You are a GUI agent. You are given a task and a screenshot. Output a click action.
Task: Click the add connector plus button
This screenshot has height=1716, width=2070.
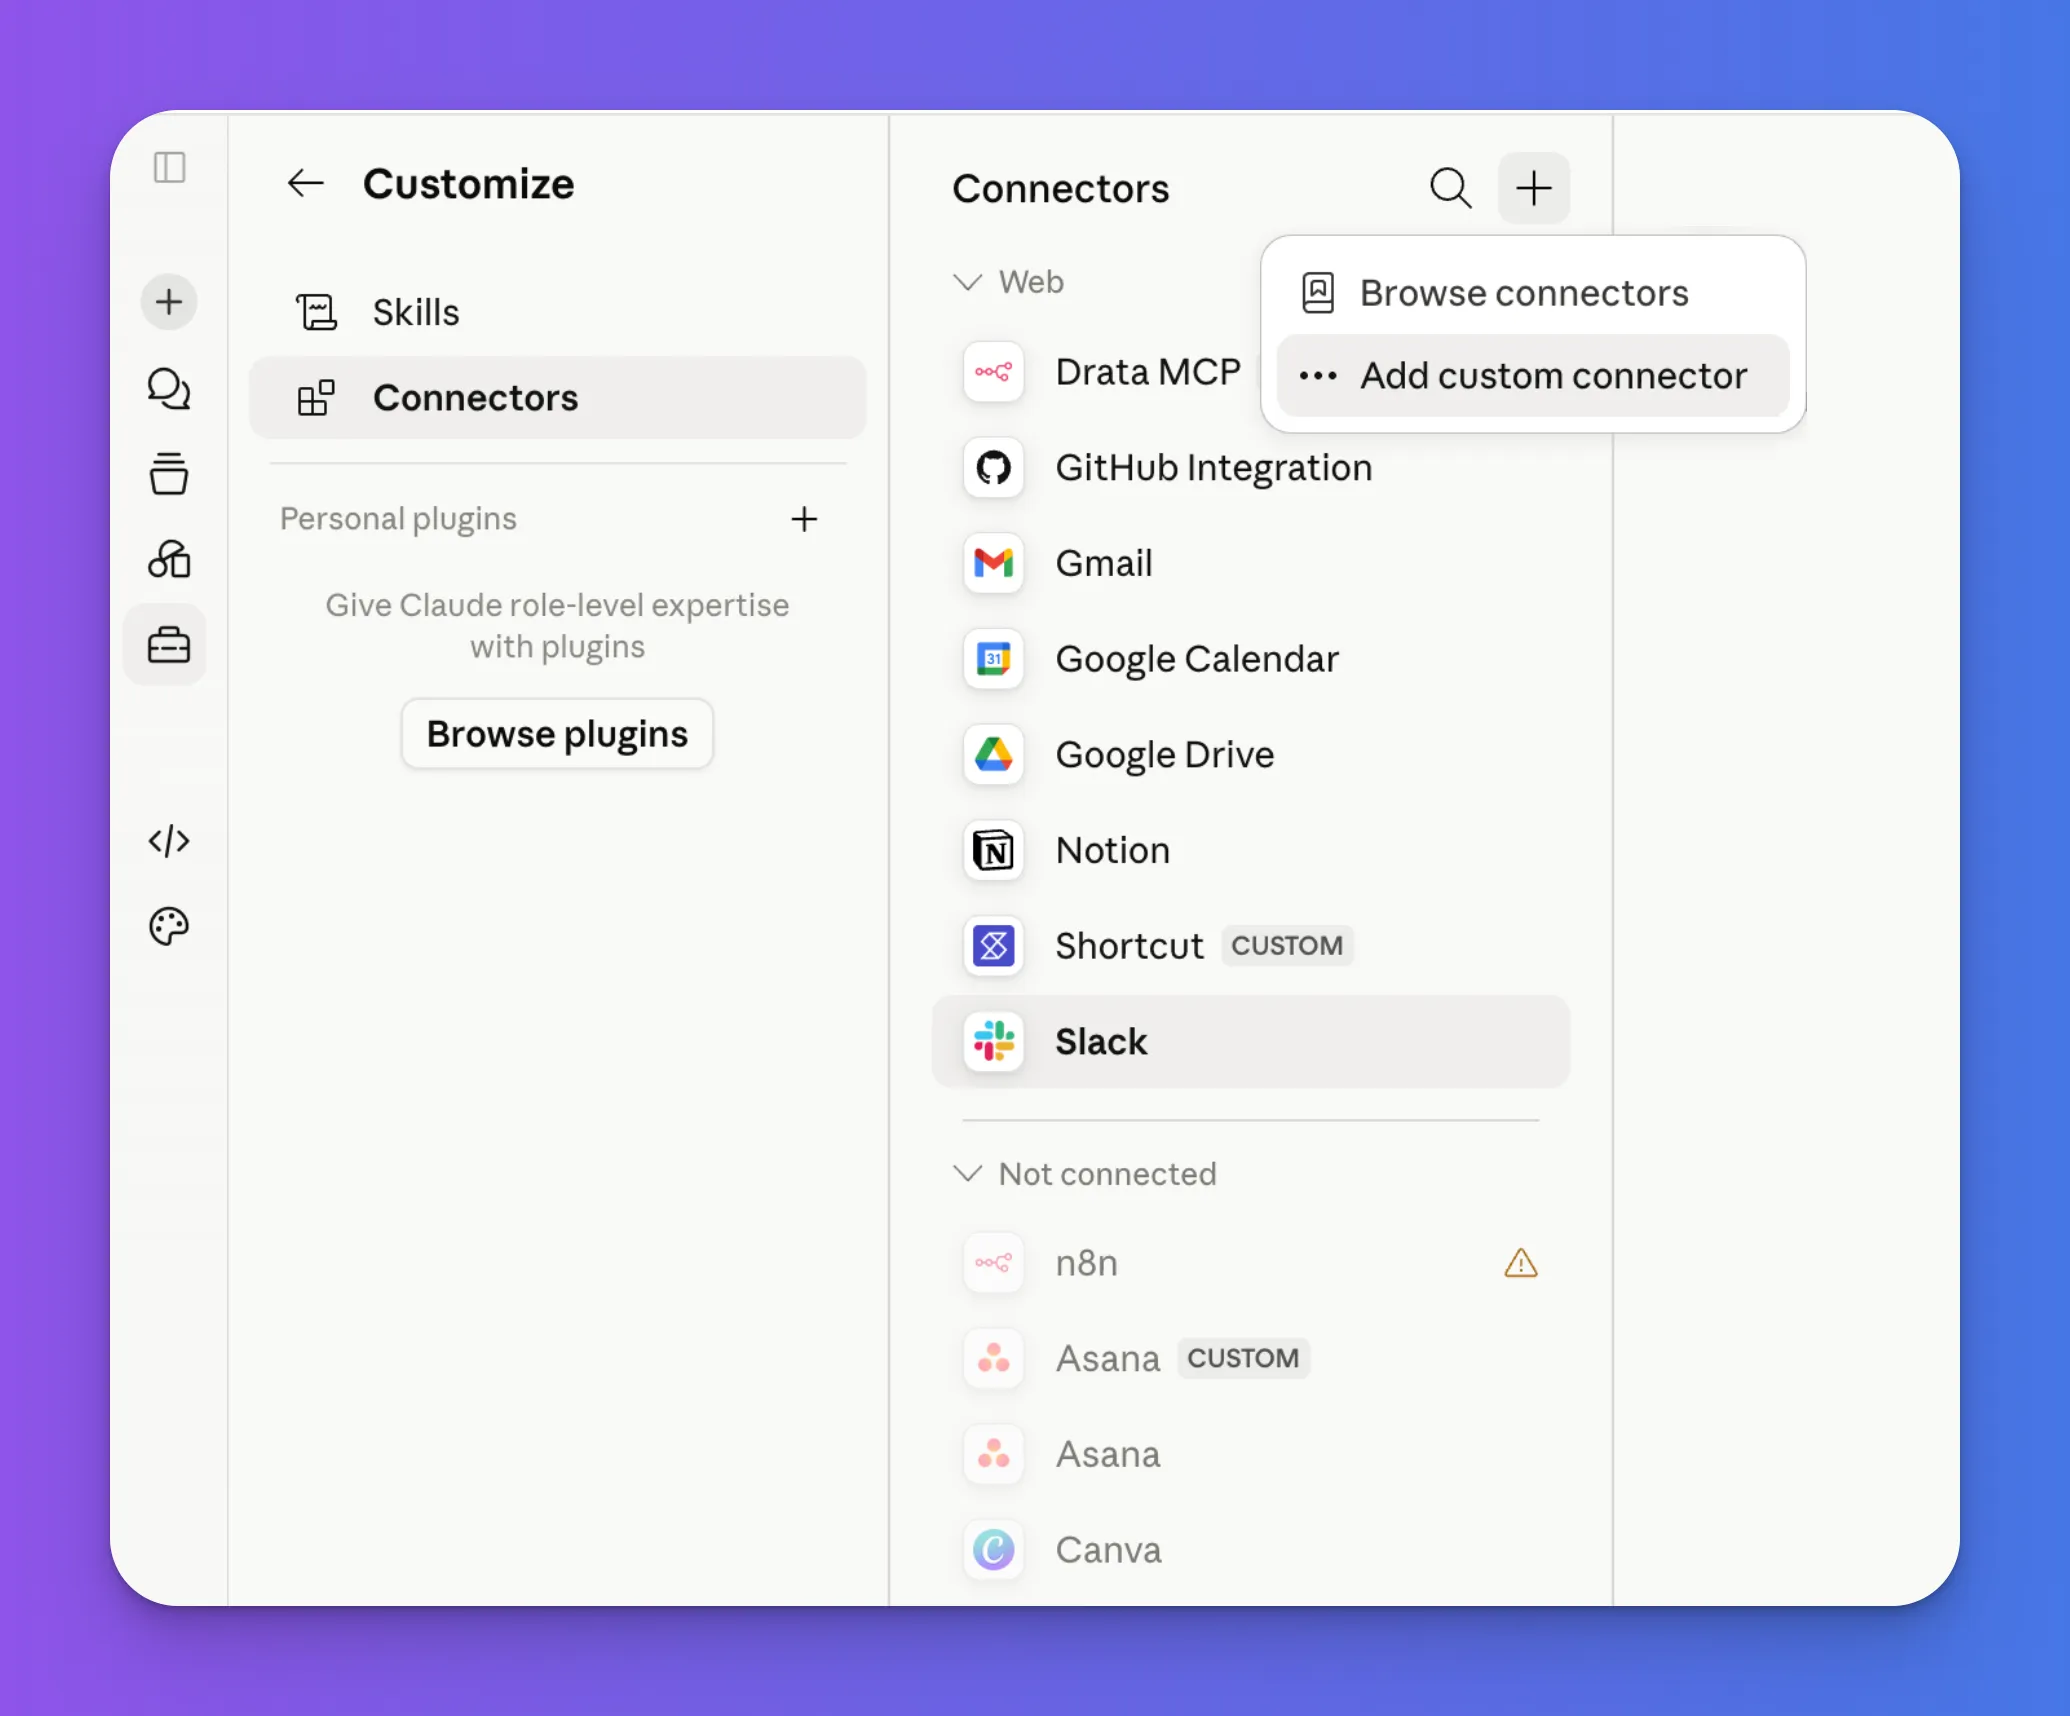(x=1534, y=188)
